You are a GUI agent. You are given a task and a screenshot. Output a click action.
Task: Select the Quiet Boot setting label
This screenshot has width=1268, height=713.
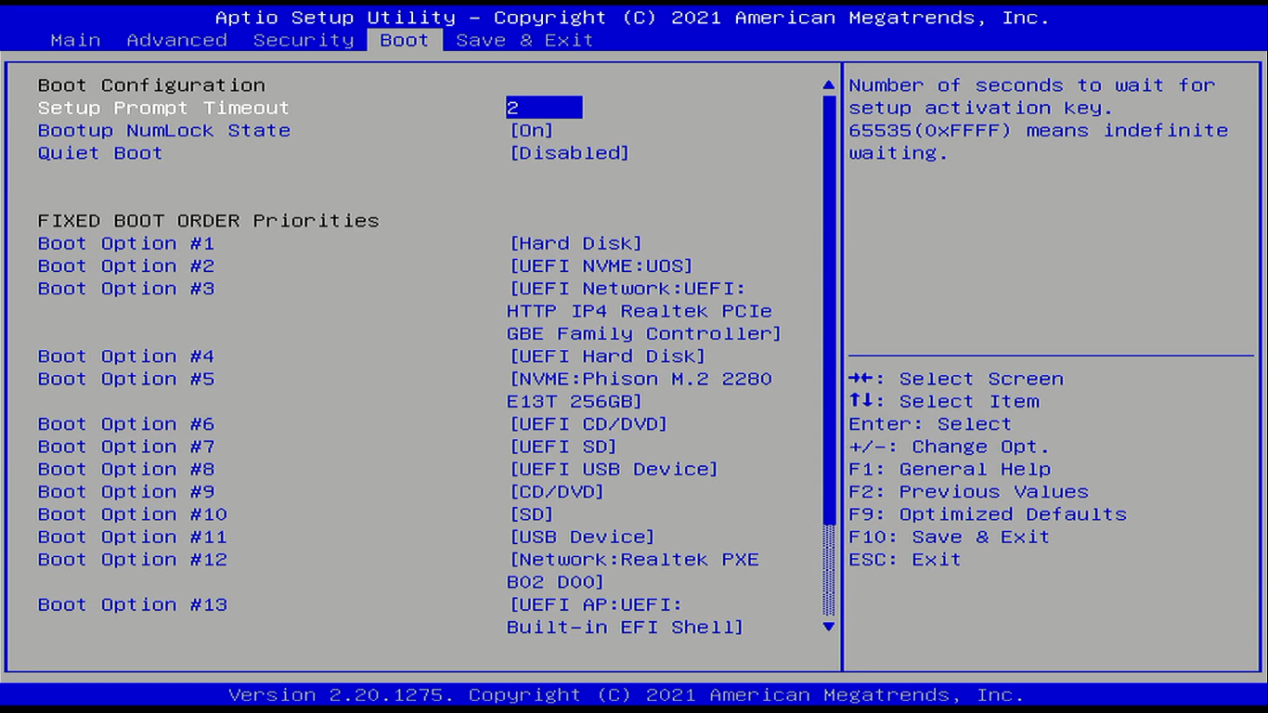tap(100, 153)
